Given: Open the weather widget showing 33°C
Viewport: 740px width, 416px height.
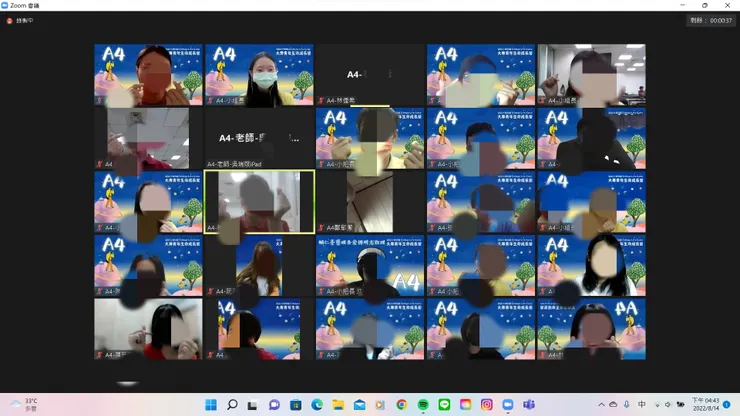Looking at the screenshot, I should 25,405.
